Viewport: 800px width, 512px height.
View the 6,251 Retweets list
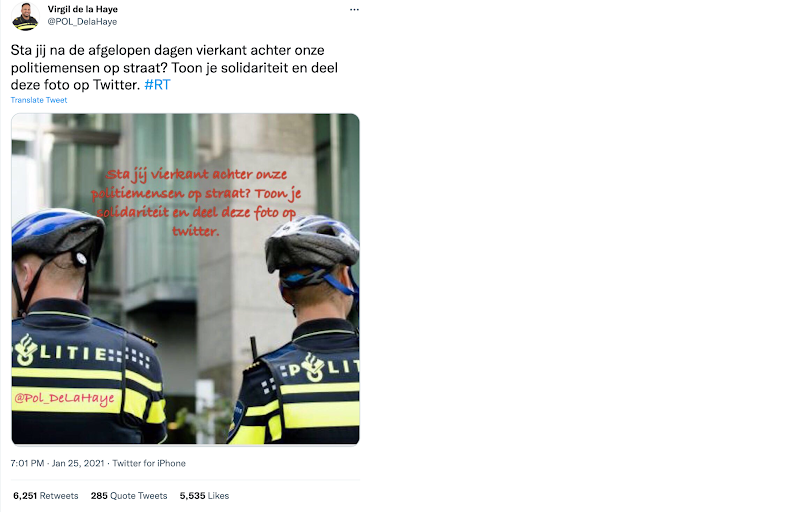pos(46,496)
